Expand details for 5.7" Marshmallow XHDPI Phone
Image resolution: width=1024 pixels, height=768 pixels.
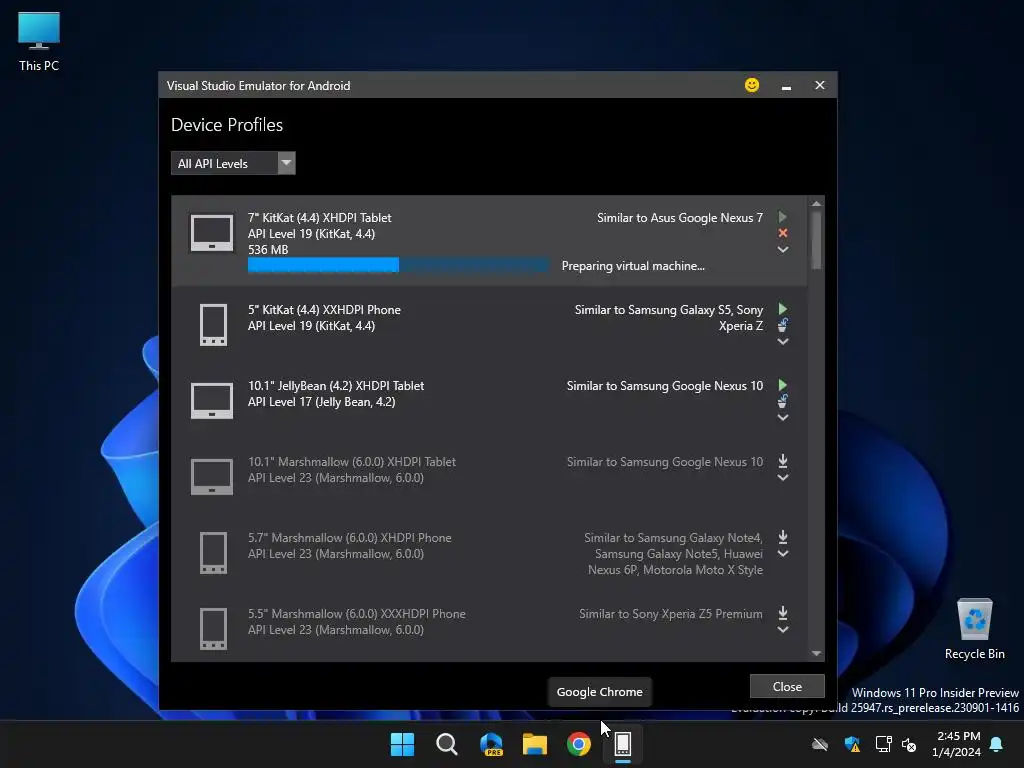[782, 554]
